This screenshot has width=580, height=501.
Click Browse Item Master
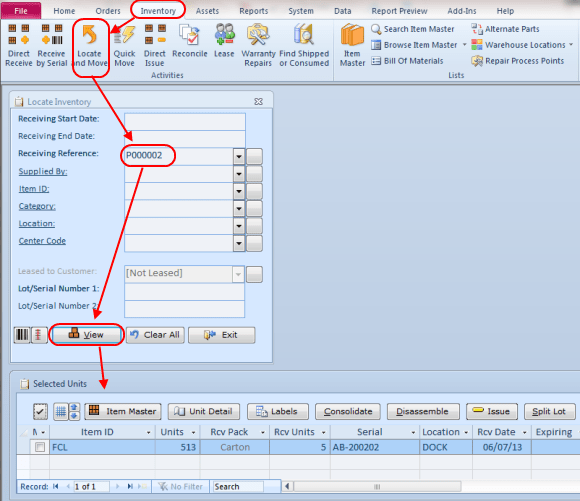pyautogui.click(x=414, y=45)
